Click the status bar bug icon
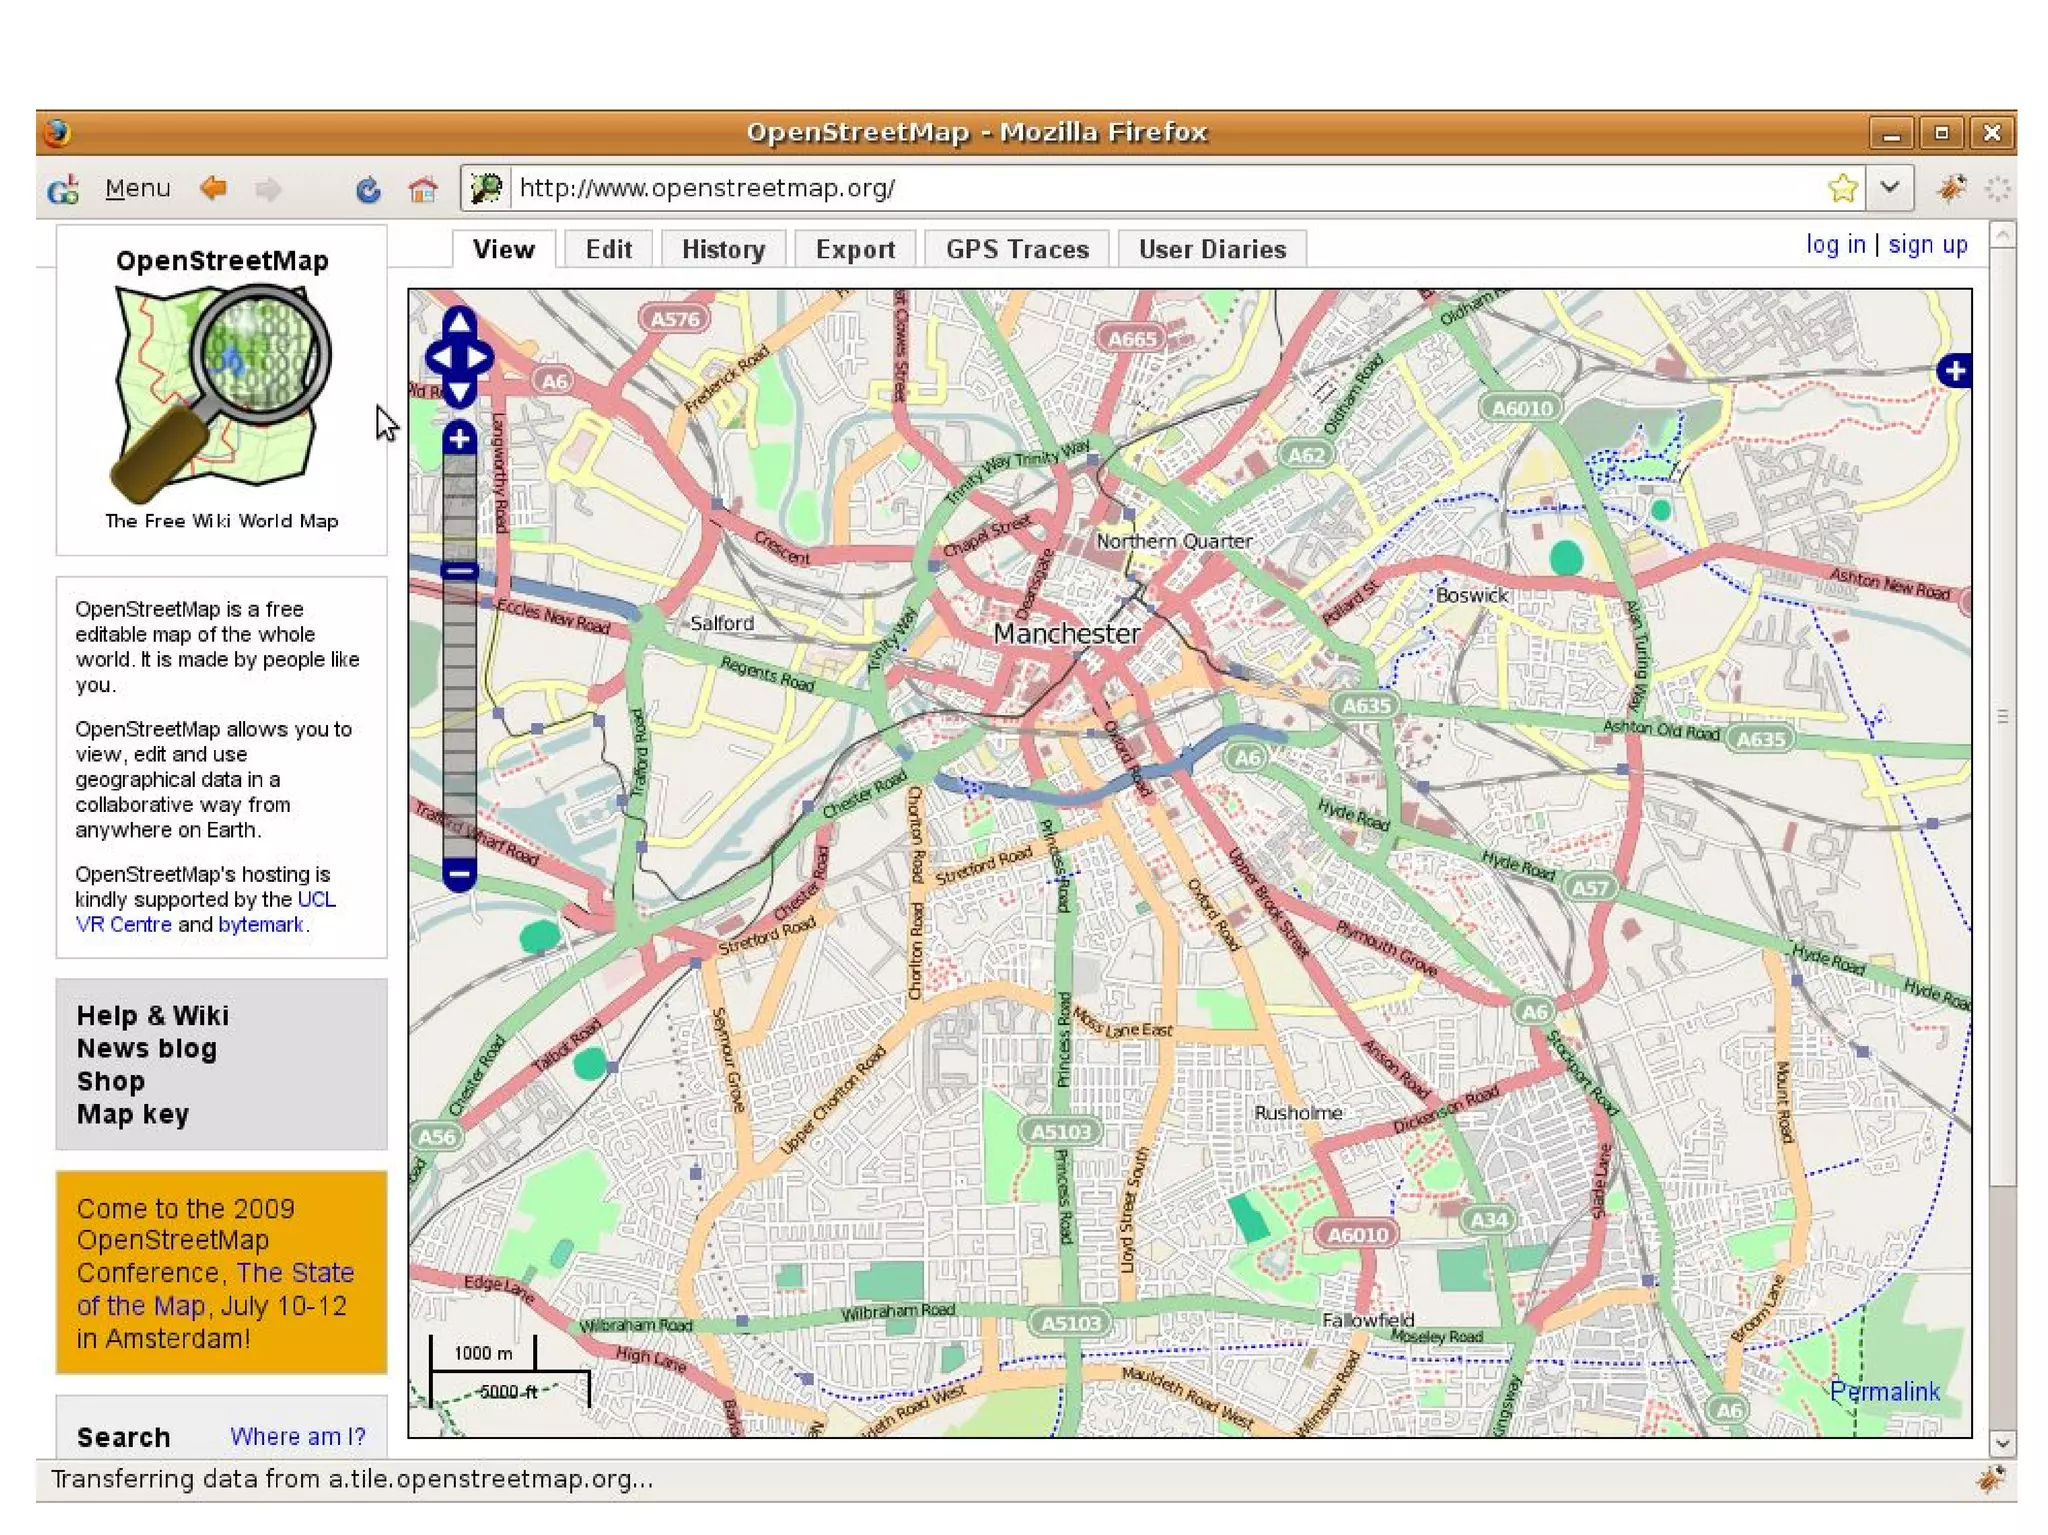 1990,1480
